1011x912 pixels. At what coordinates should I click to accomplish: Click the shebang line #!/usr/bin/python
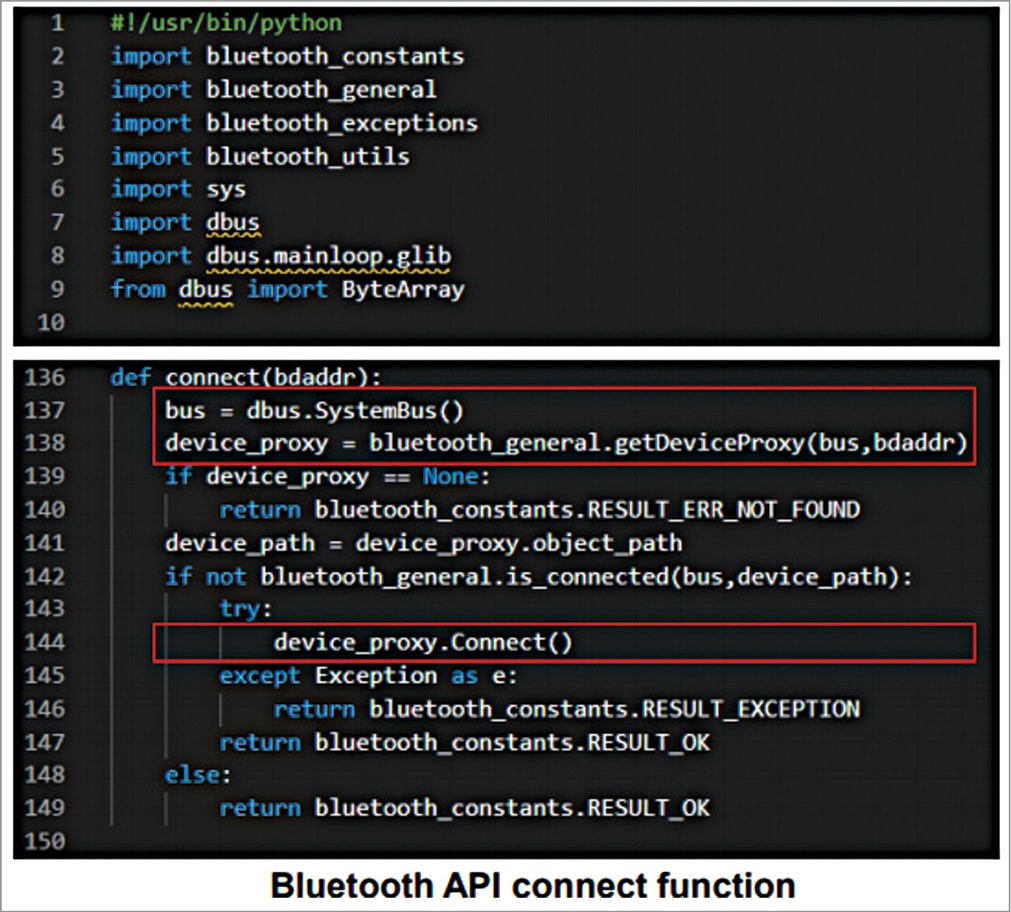click(x=226, y=22)
